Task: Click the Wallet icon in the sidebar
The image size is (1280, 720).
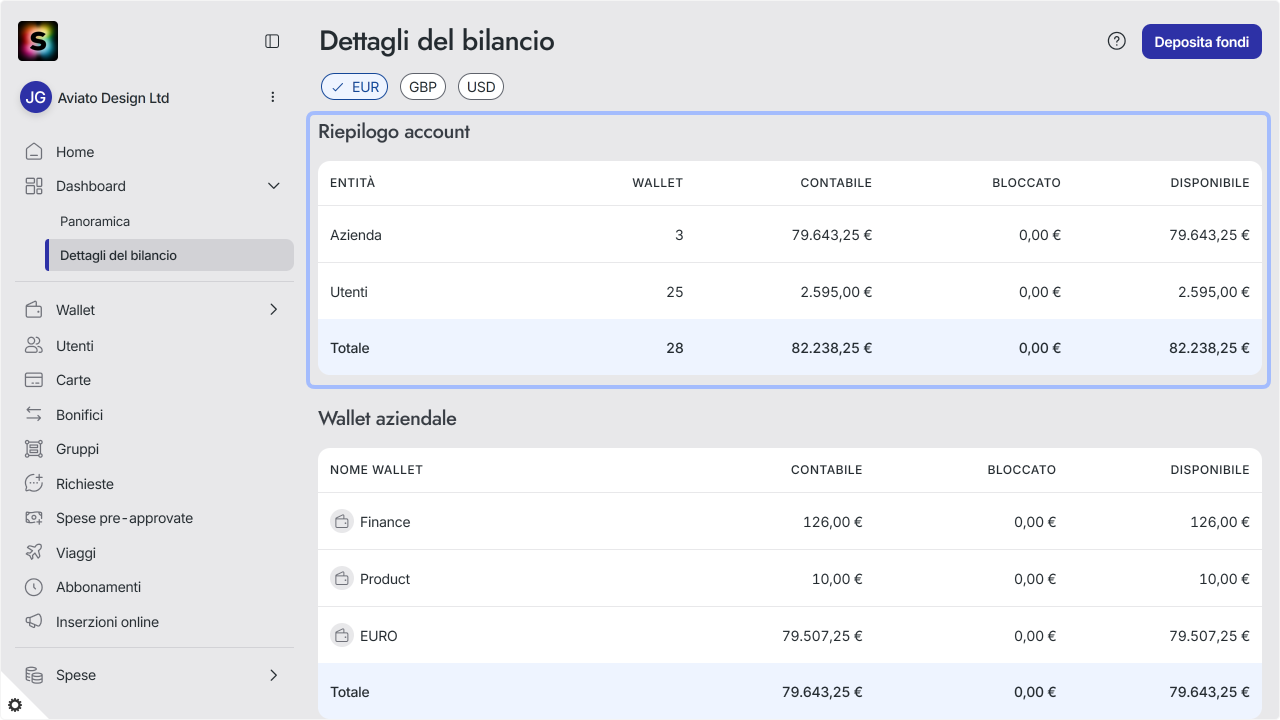Action: point(34,310)
